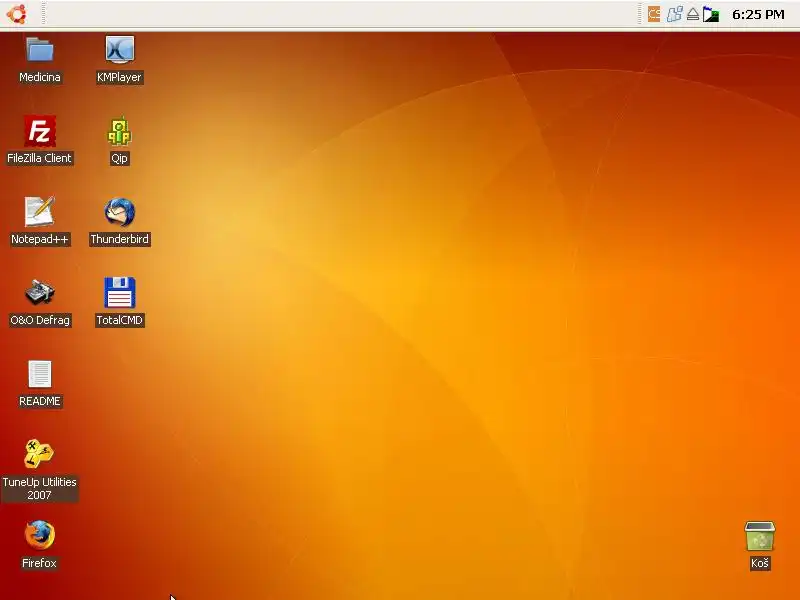Click the orange tray icon
The height and width of the screenshot is (600, 800).
click(654, 14)
